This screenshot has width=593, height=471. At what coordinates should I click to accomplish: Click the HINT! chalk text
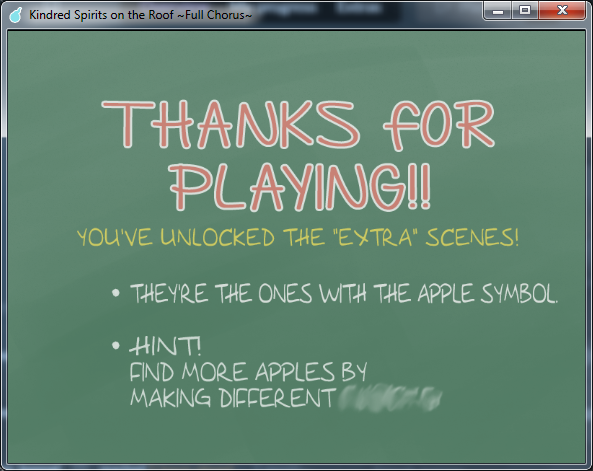[165, 346]
